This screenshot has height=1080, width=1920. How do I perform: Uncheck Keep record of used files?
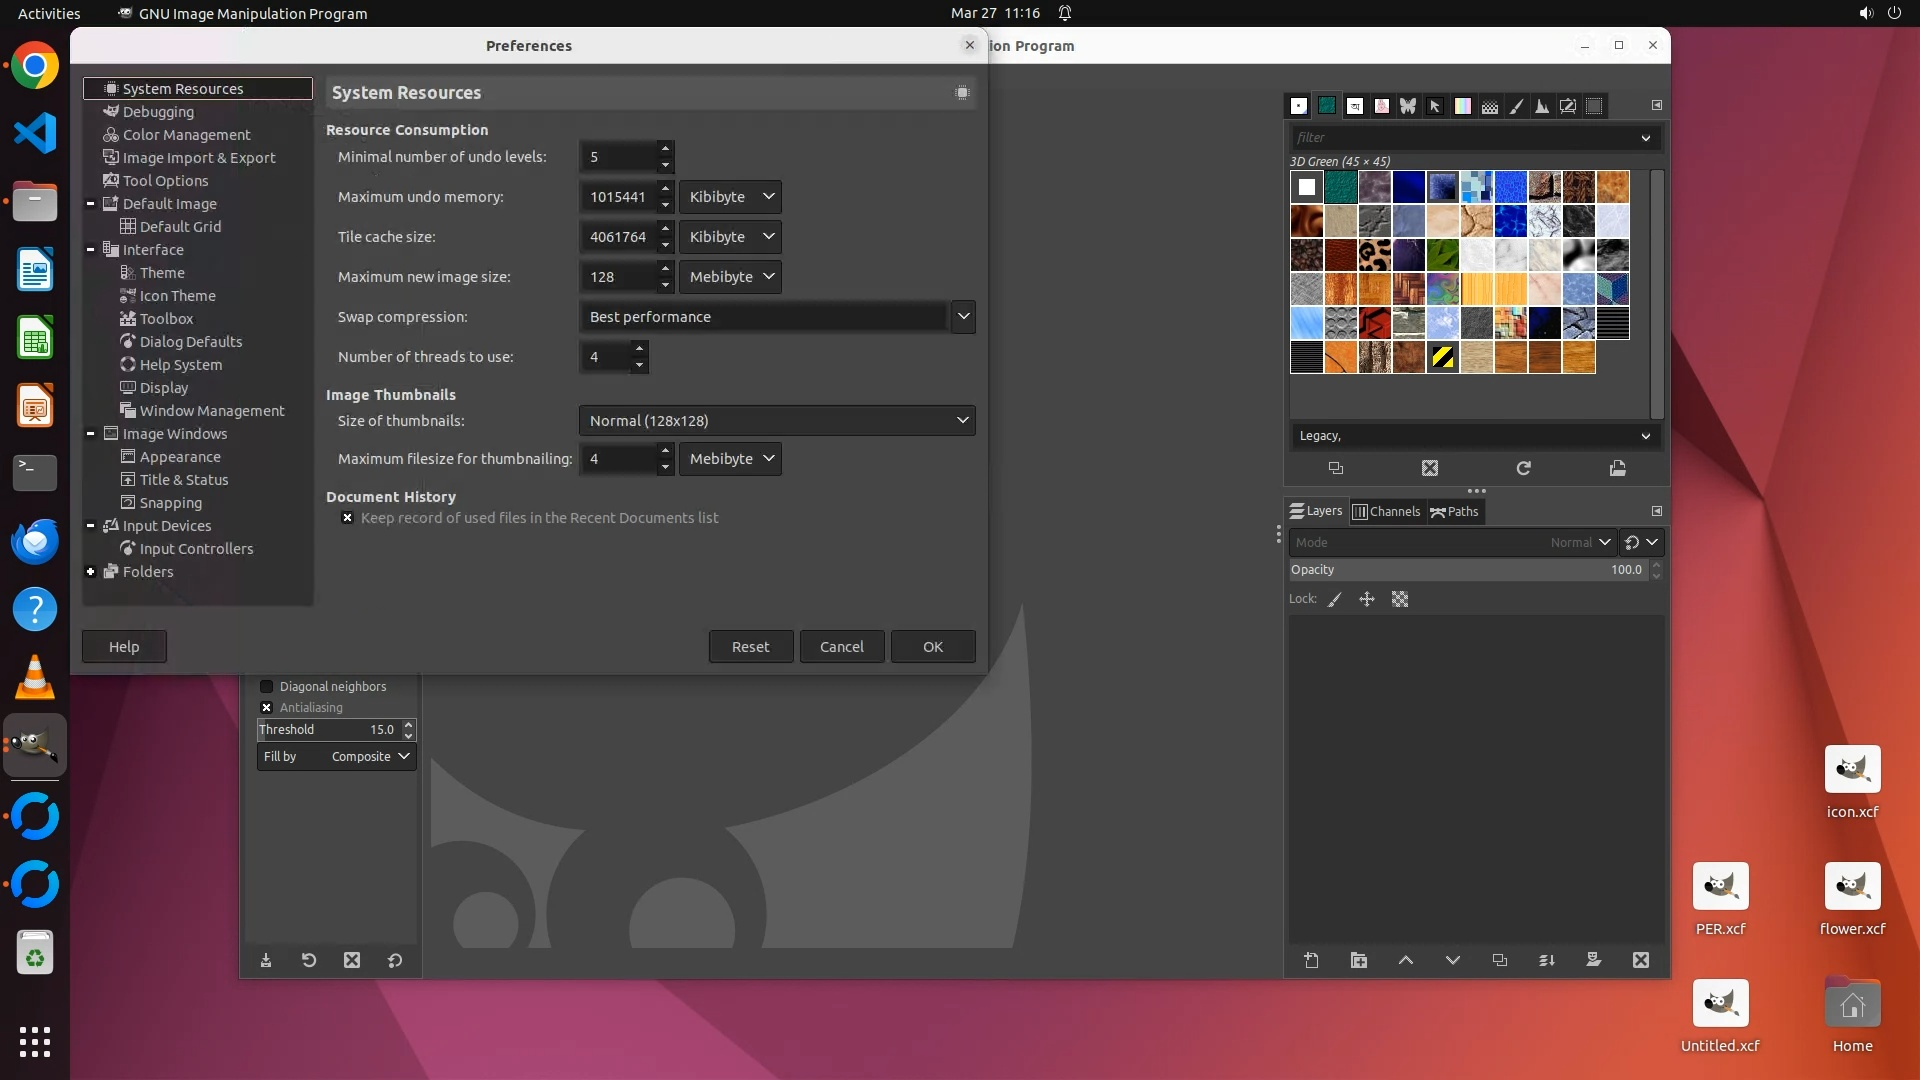click(347, 518)
